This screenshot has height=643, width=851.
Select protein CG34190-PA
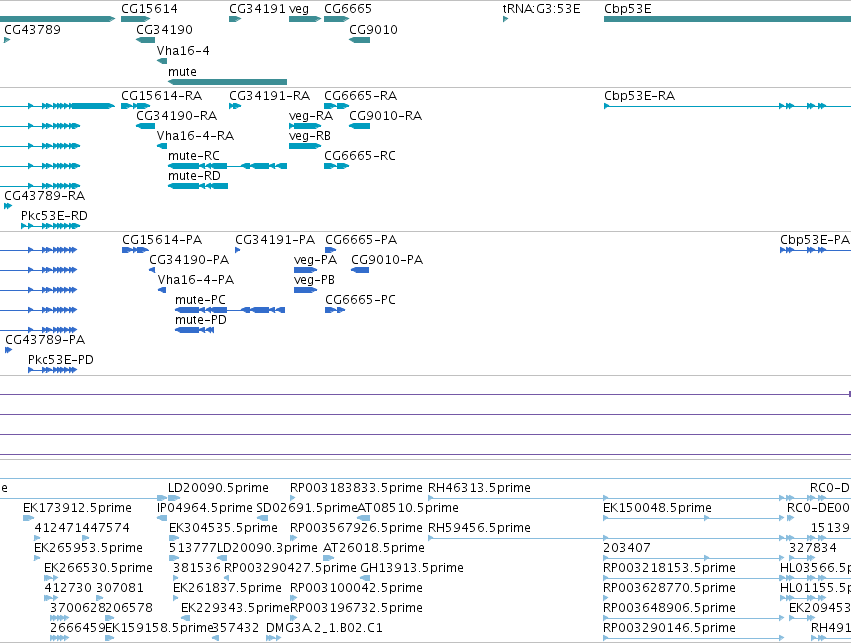[x=189, y=260]
